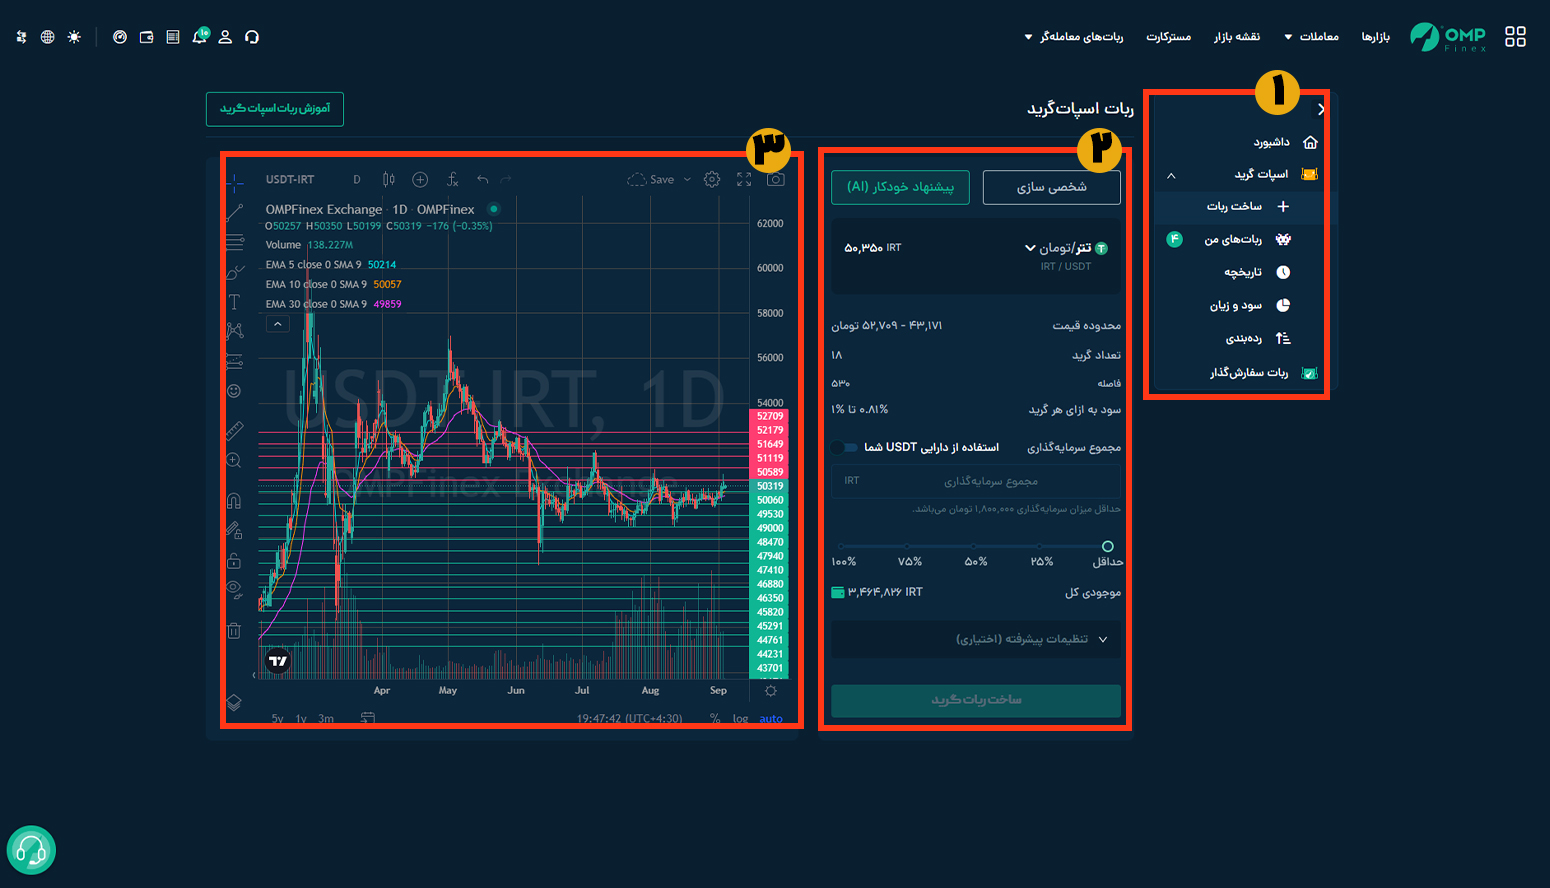This screenshot has width=1550, height=888.
Task: Toggle hide all drawings eye icon
Action: [x=234, y=589]
